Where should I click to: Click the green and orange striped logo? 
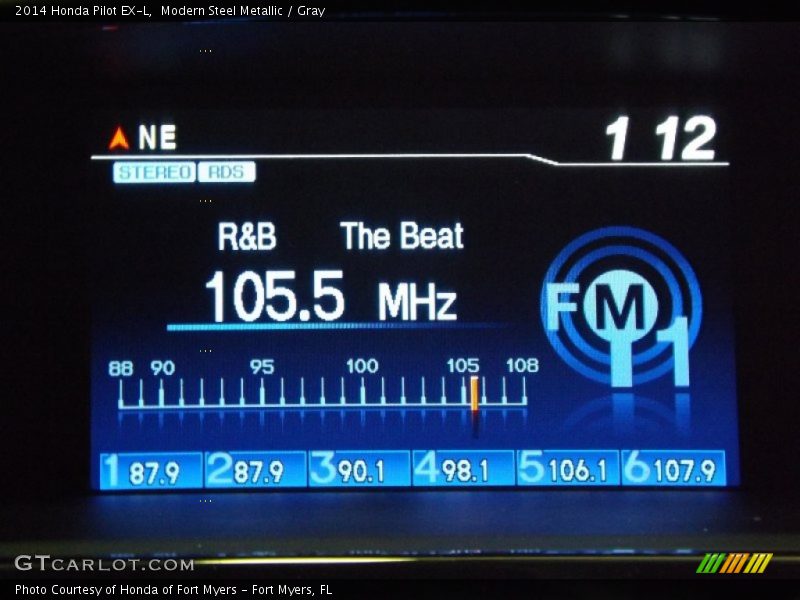pyautogui.click(x=734, y=563)
